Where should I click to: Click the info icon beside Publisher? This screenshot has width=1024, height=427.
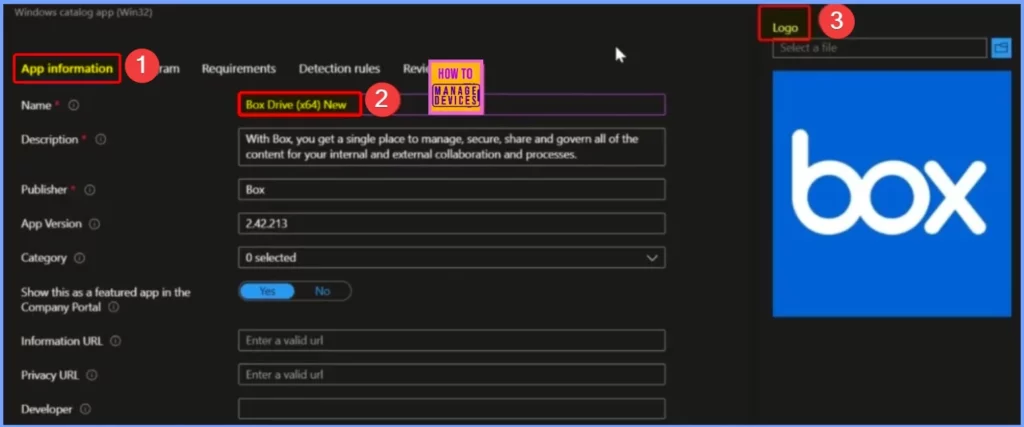[x=89, y=189]
